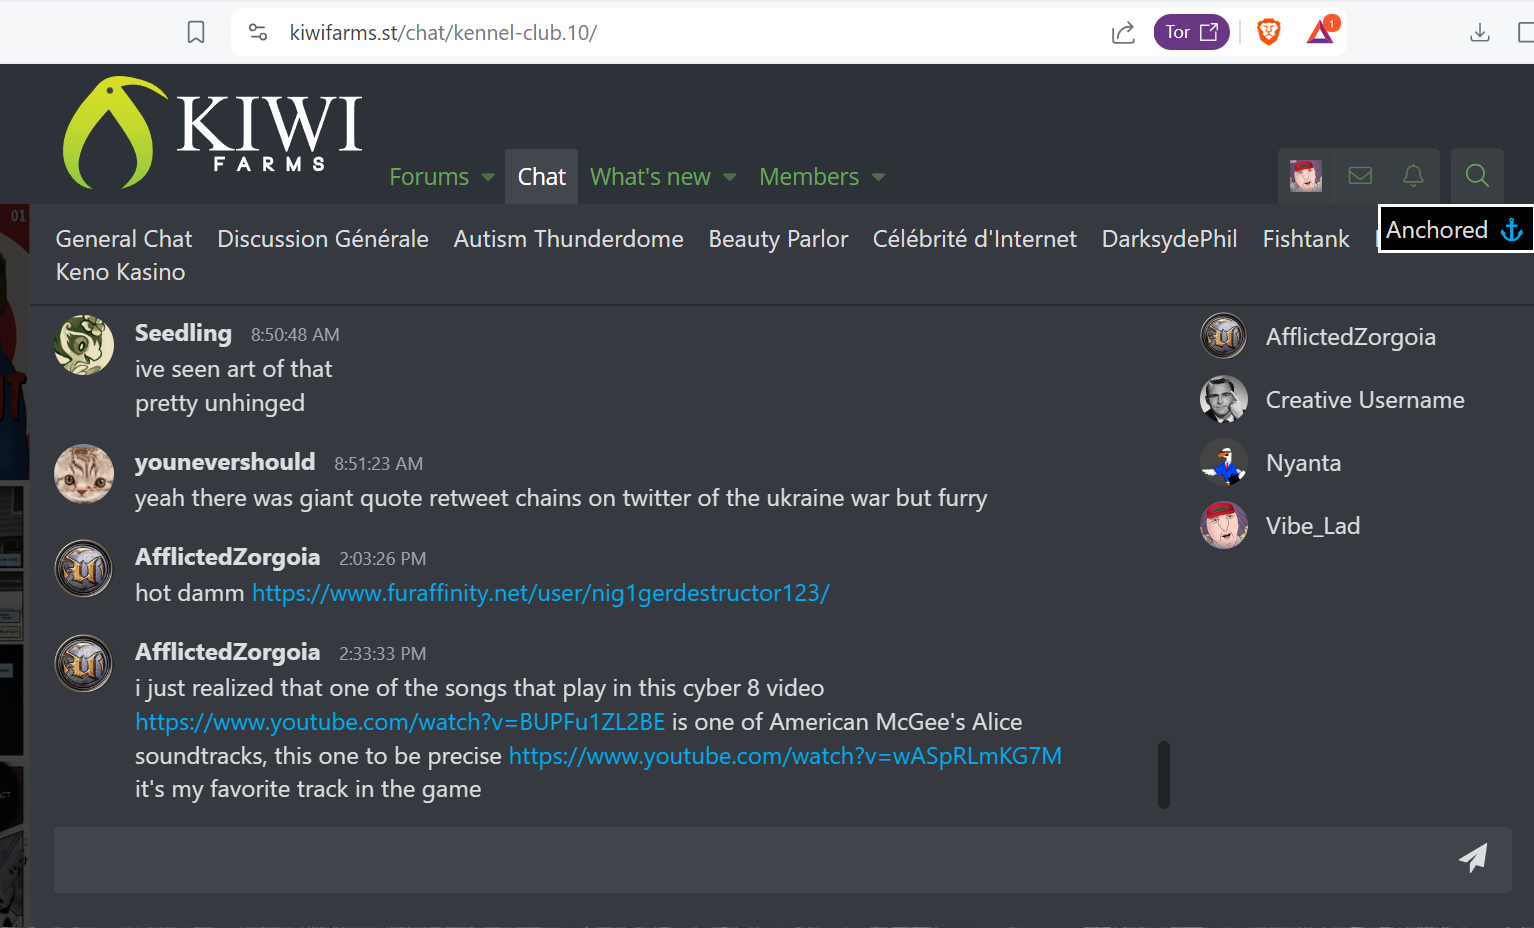Open browser downloads icon
1534x928 pixels.
(x=1480, y=33)
